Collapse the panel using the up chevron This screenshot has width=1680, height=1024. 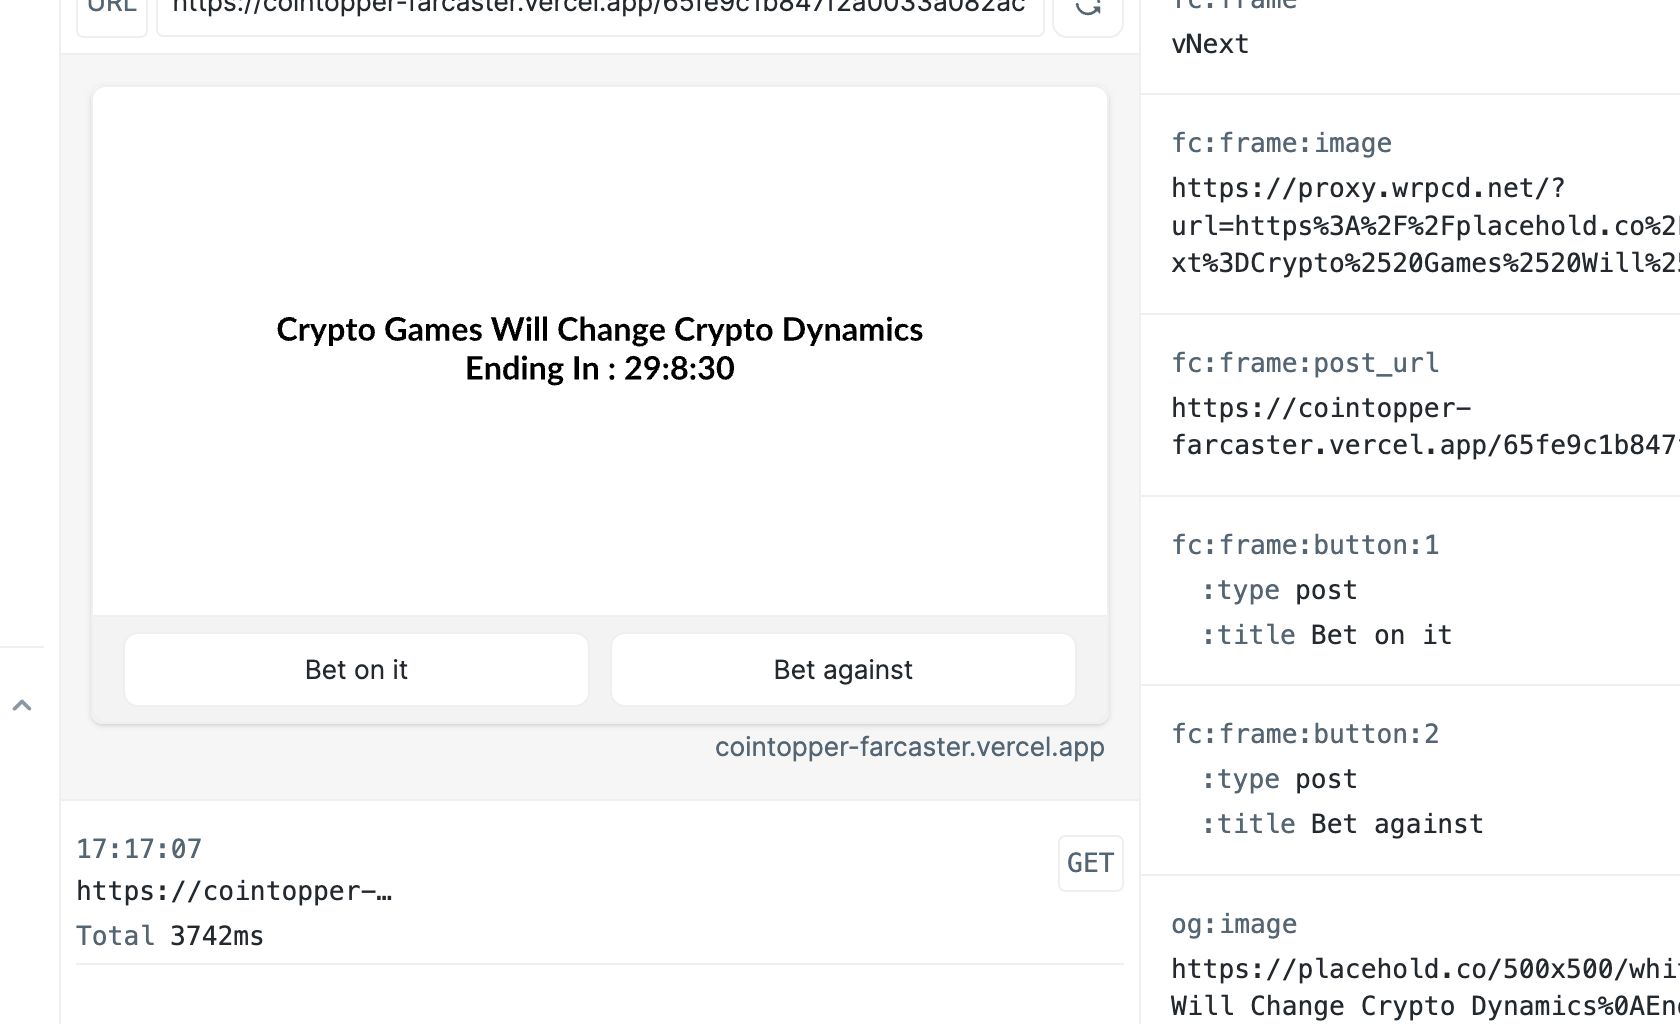22,705
